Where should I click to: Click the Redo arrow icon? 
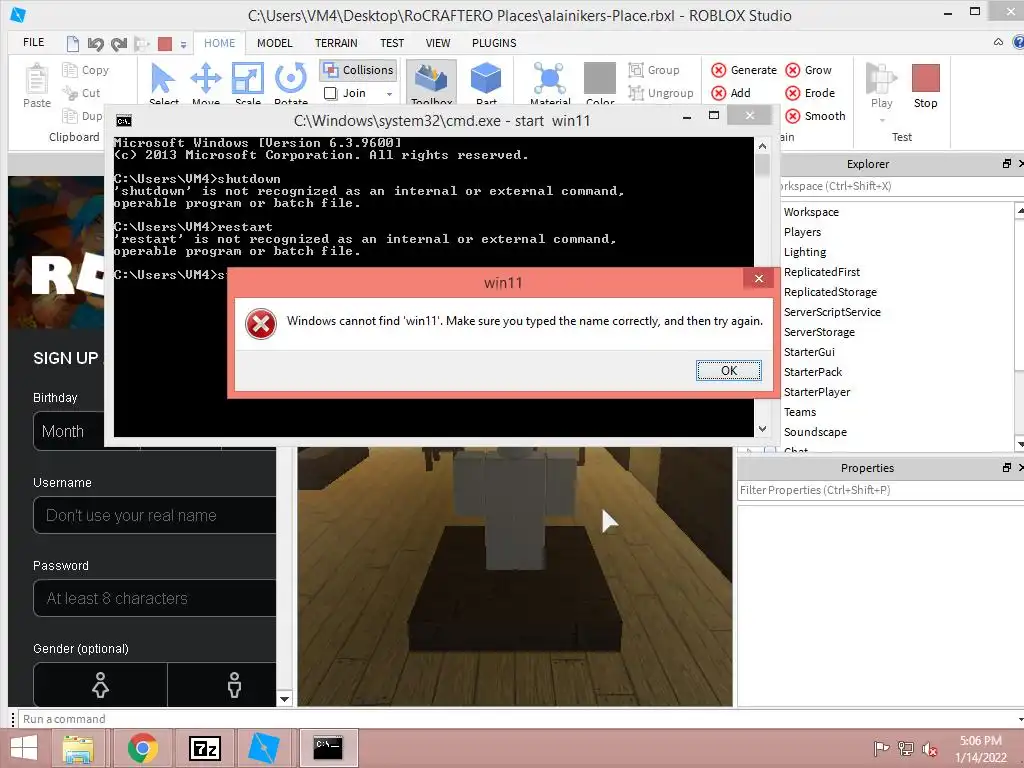tap(119, 44)
